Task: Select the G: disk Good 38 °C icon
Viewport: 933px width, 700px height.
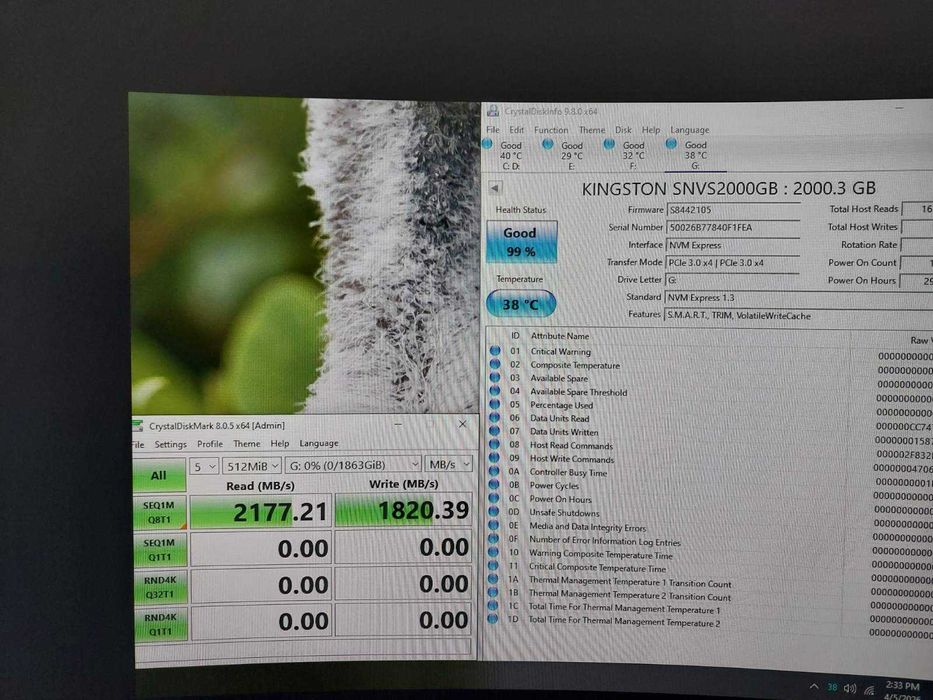Action: coord(671,143)
